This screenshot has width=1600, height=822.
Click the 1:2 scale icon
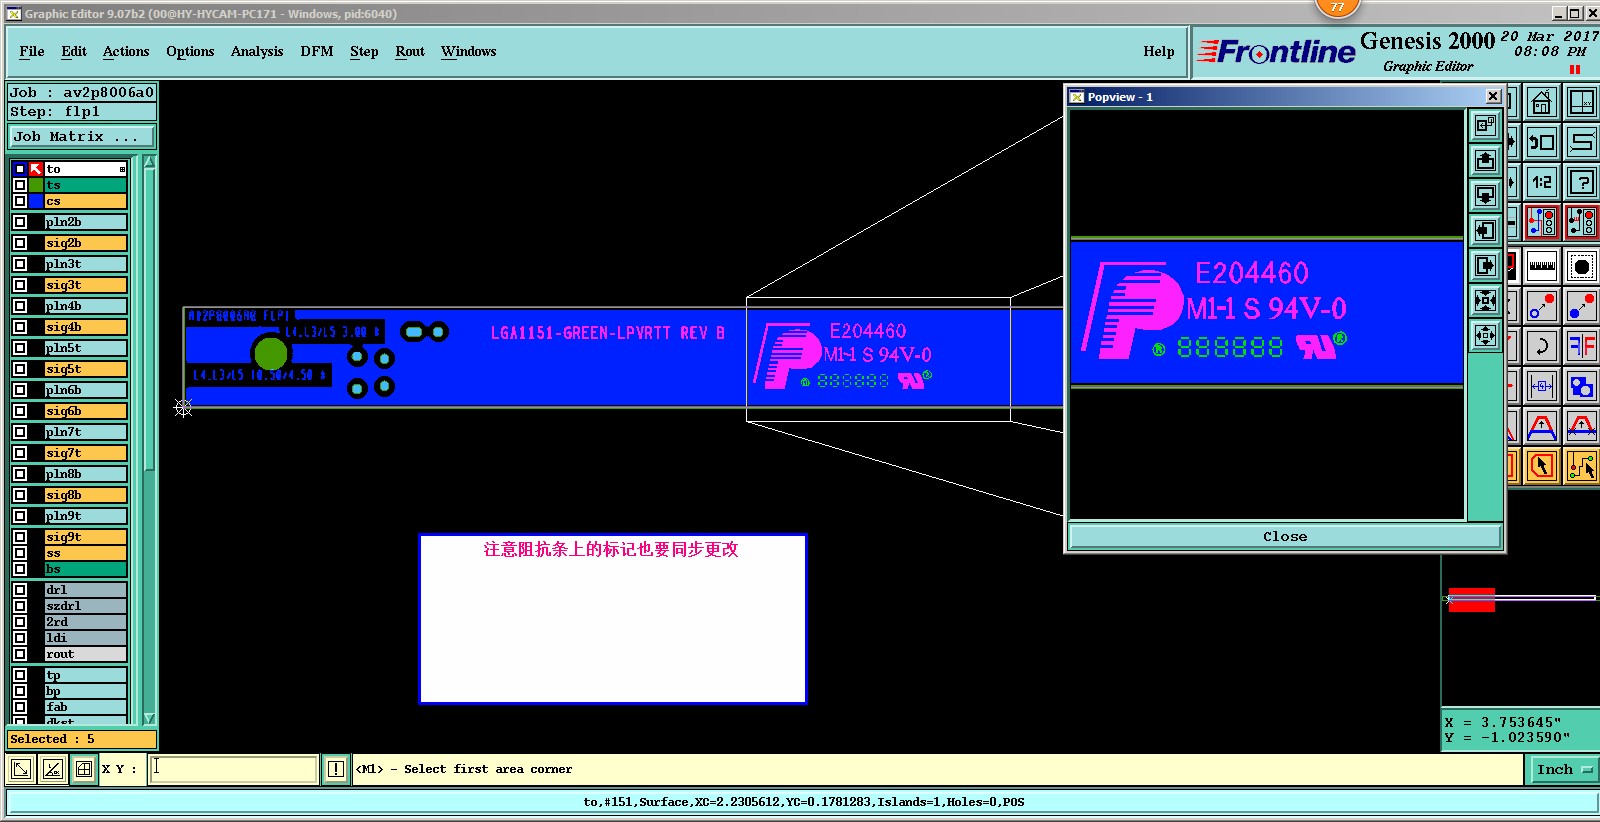pos(1541,182)
